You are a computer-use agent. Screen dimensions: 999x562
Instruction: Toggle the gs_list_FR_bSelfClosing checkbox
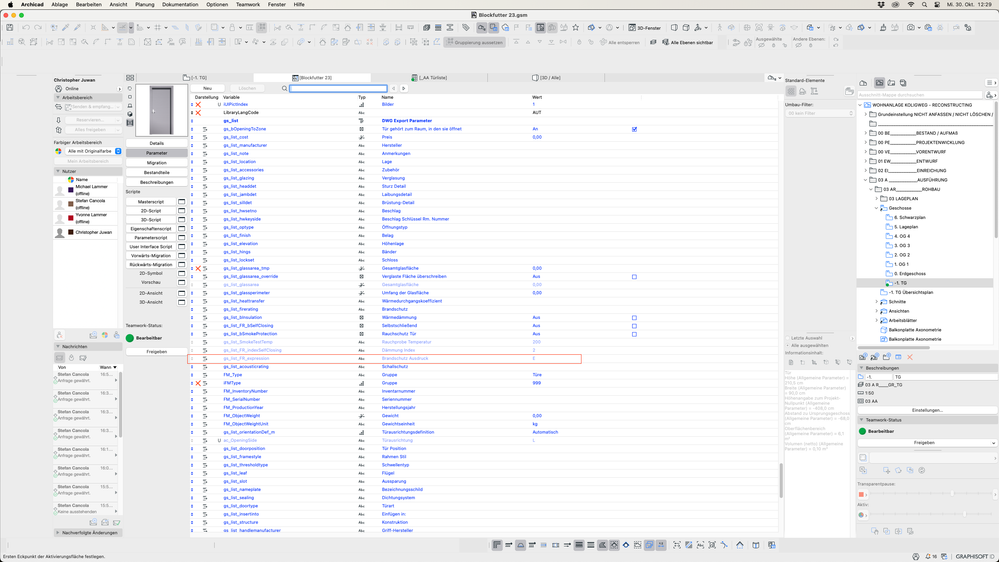tap(634, 326)
